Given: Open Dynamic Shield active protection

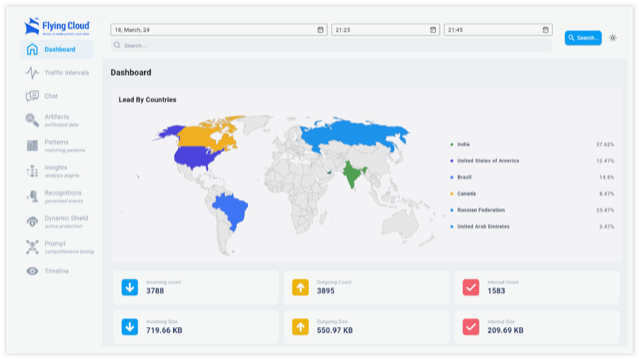Looking at the screenshot, I should click(57, 222).
